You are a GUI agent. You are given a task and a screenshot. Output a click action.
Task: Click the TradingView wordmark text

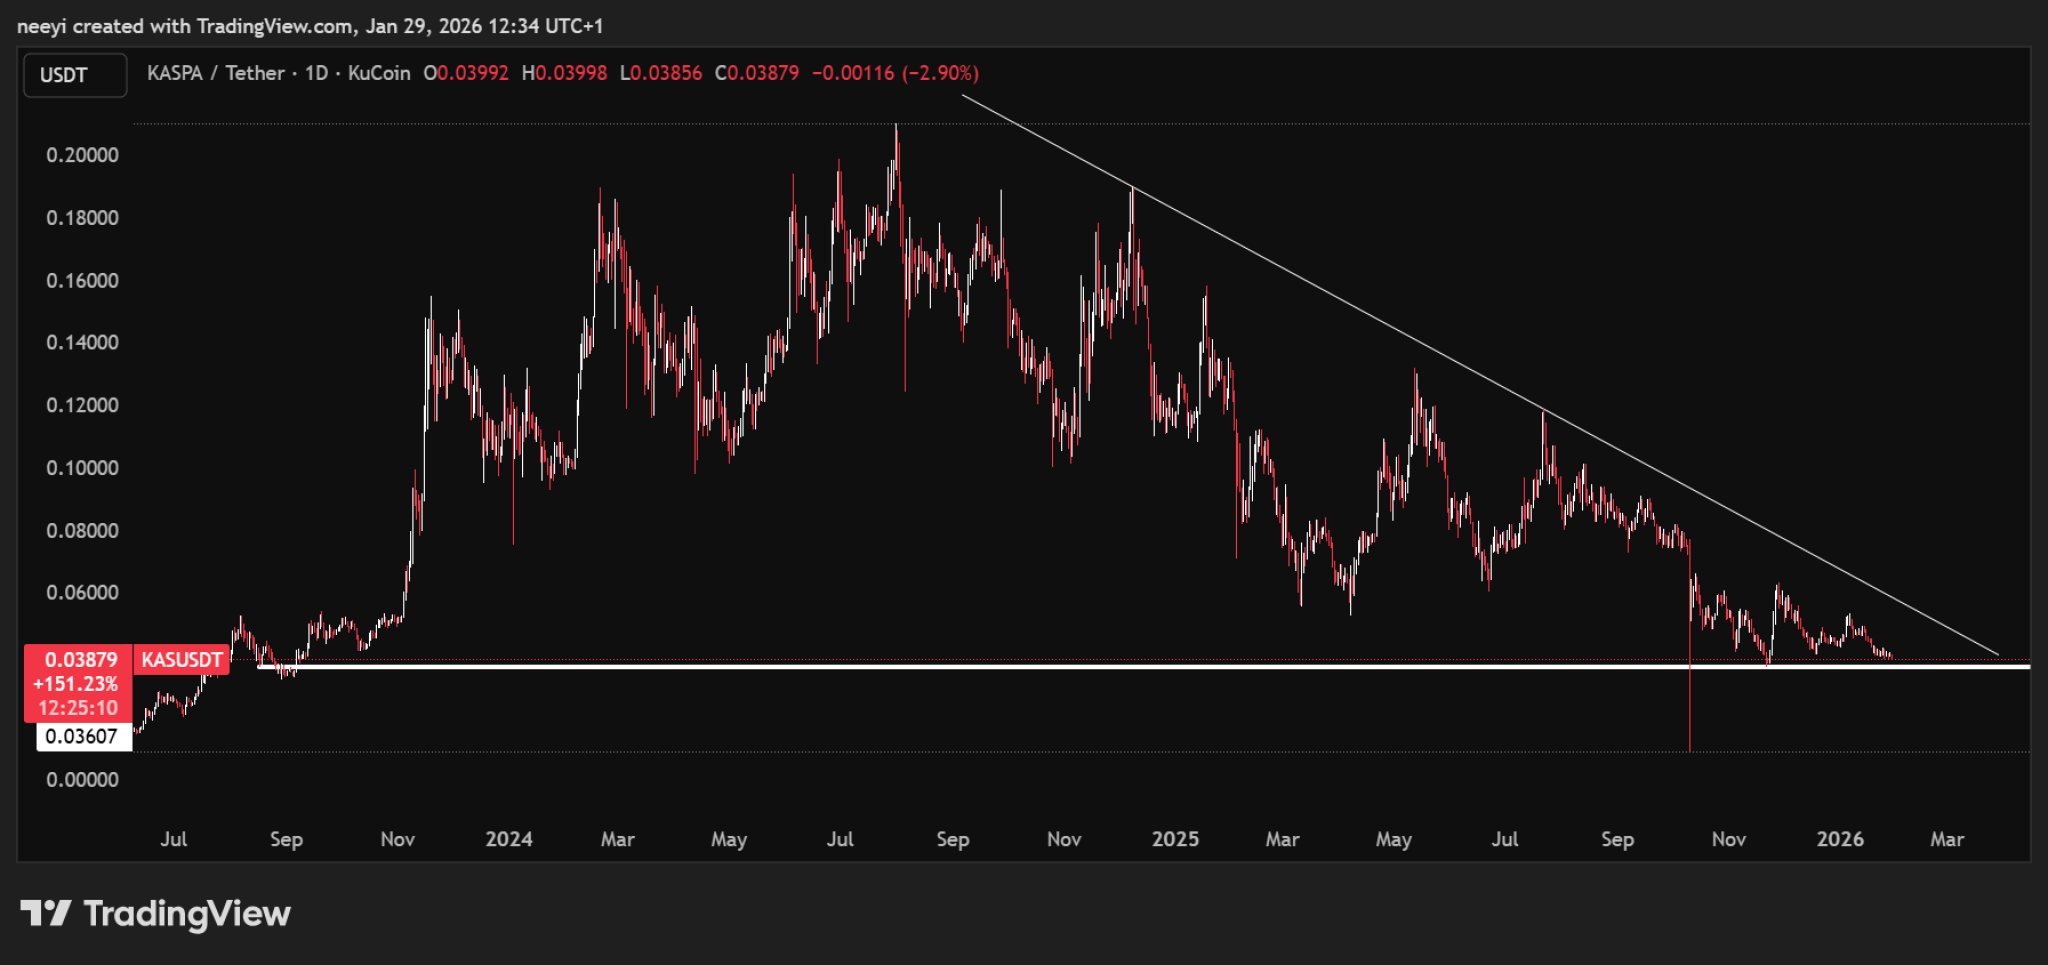[x=187, y=913]
